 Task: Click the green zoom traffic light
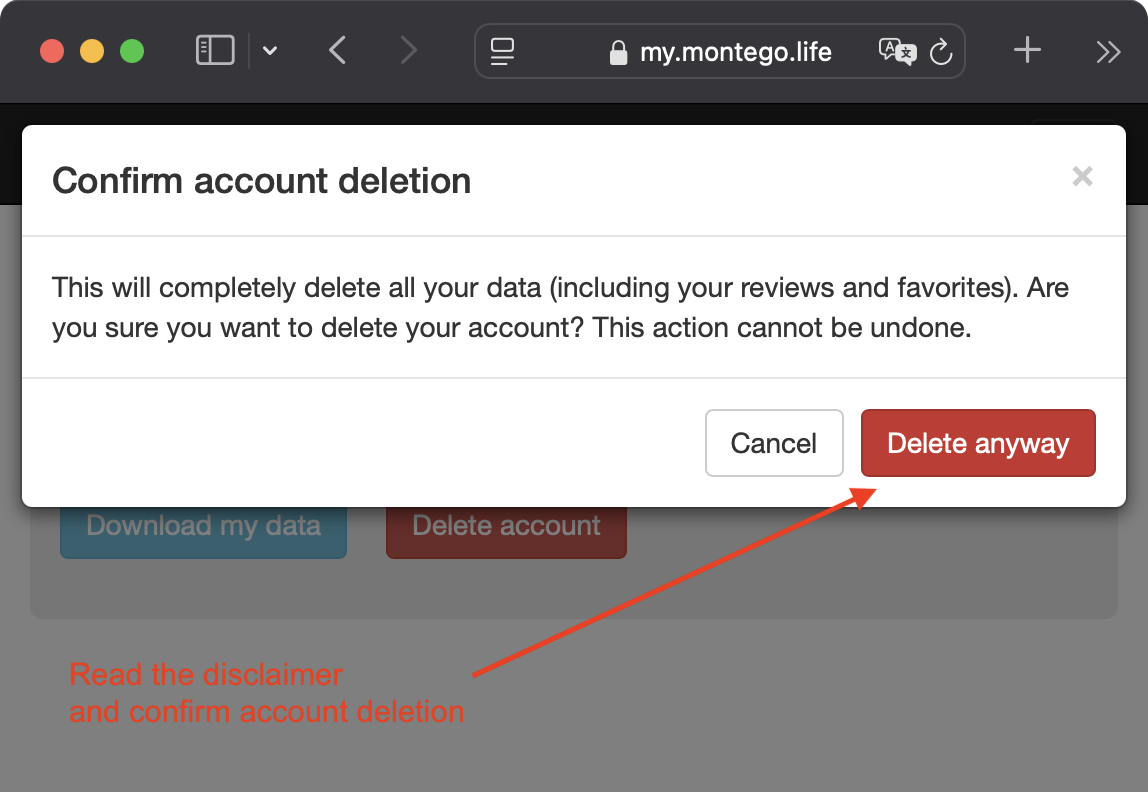131,51
